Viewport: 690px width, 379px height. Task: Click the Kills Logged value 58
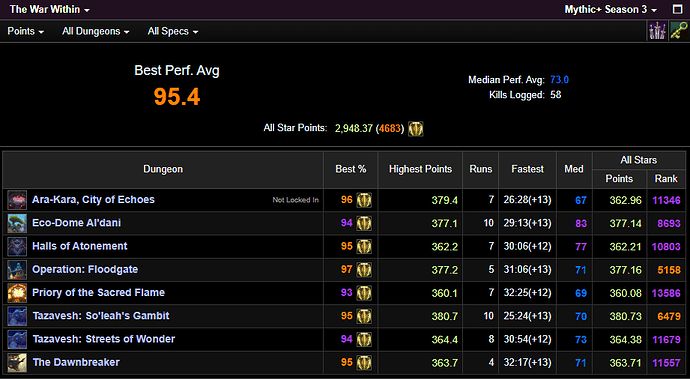point(555,95)
